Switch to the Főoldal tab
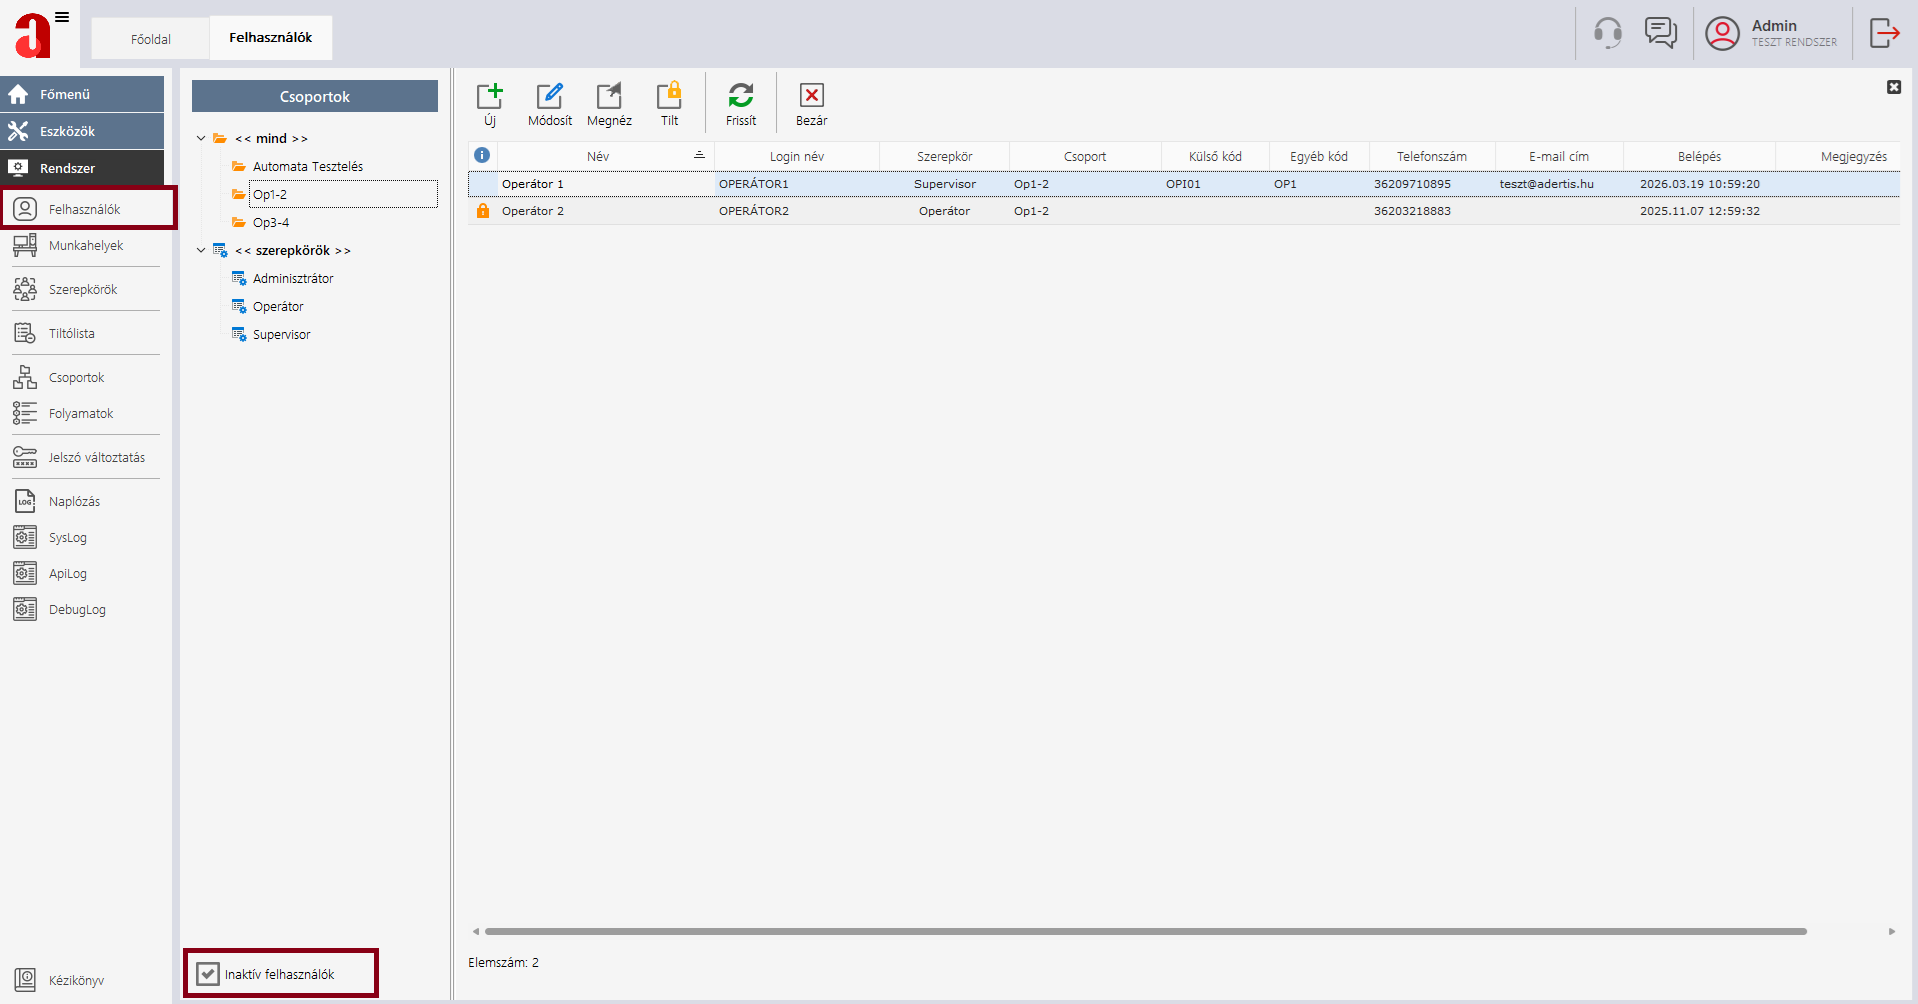 point(151,39)
